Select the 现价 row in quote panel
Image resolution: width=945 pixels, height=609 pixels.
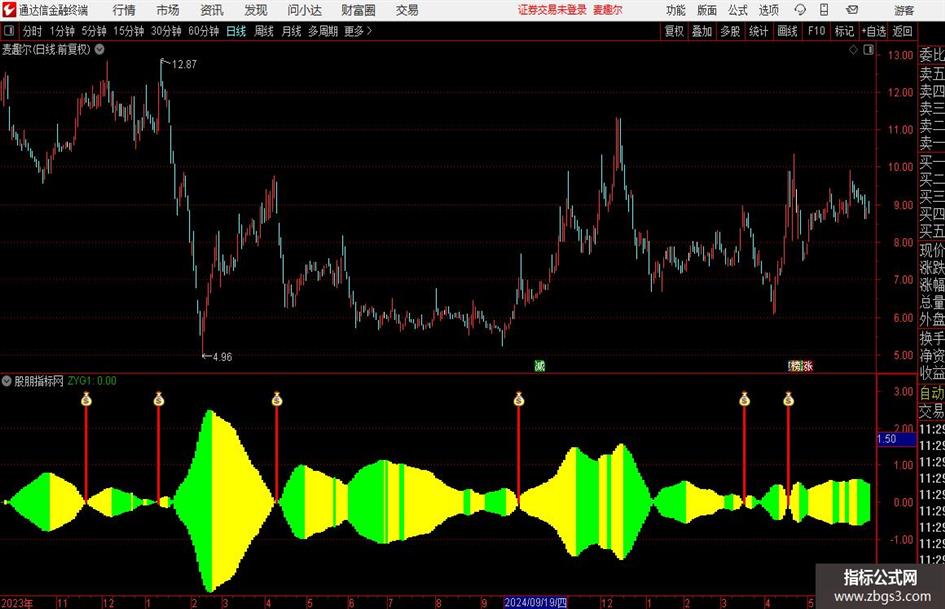pyautogui.click(x=932, y=250)
